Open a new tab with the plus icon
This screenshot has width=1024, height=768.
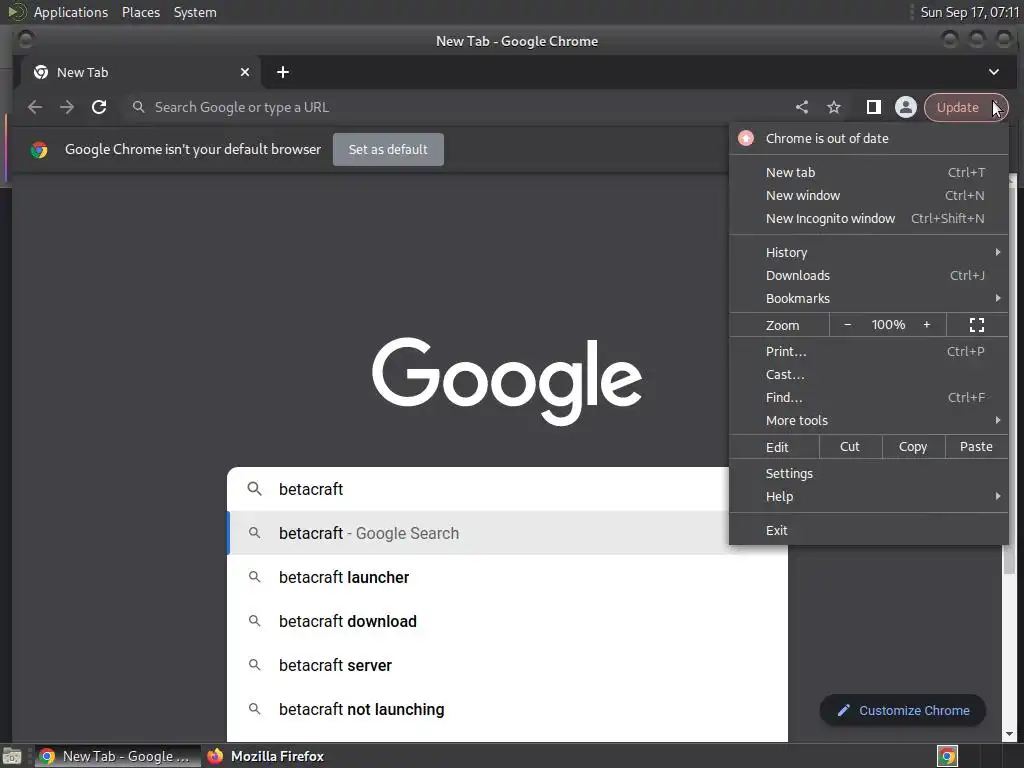(283, 72)
